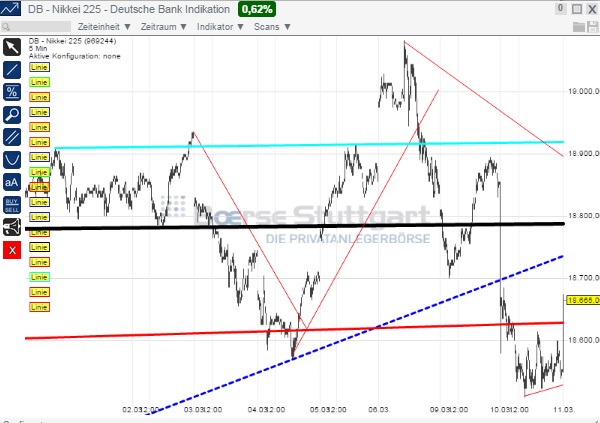Click the 02.03. date axis label
The image size is (600, 423).
point(133,410)
